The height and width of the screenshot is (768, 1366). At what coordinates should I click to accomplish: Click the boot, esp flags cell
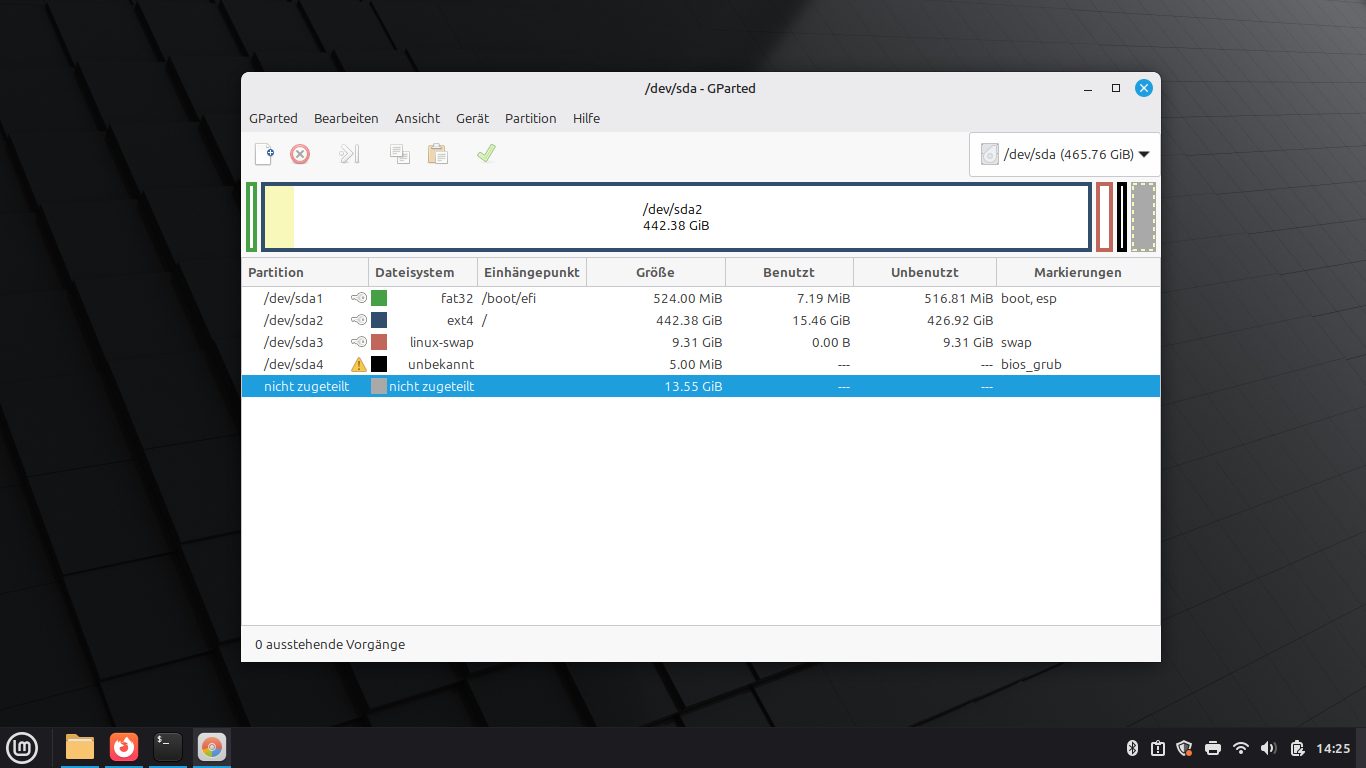point(1028,298)
